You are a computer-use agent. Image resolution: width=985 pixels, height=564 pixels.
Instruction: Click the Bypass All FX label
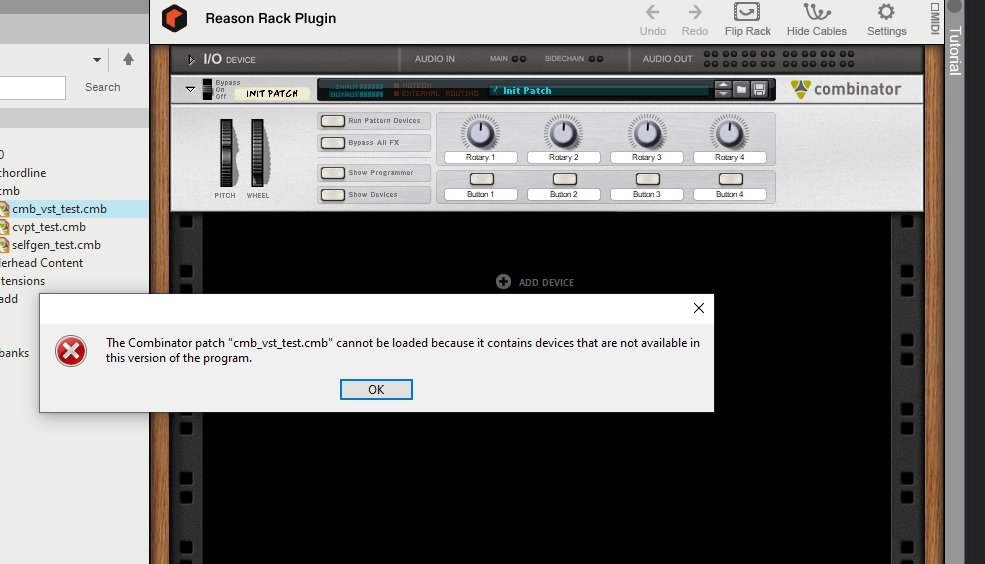(x=374, y=143)
